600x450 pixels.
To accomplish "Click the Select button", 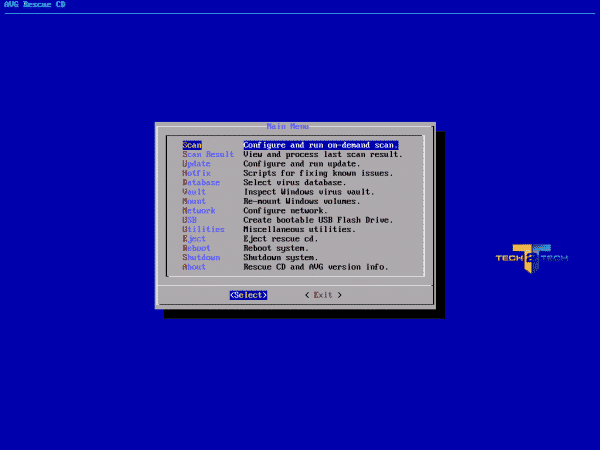I will [x=248, y=295].
